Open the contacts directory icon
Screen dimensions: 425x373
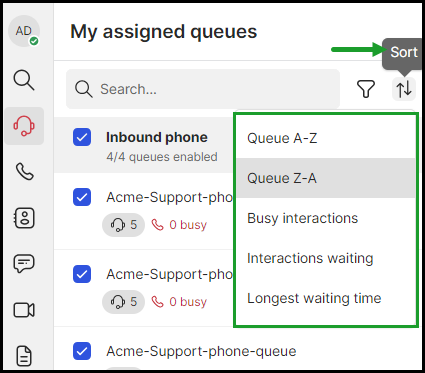click(24, 218)
